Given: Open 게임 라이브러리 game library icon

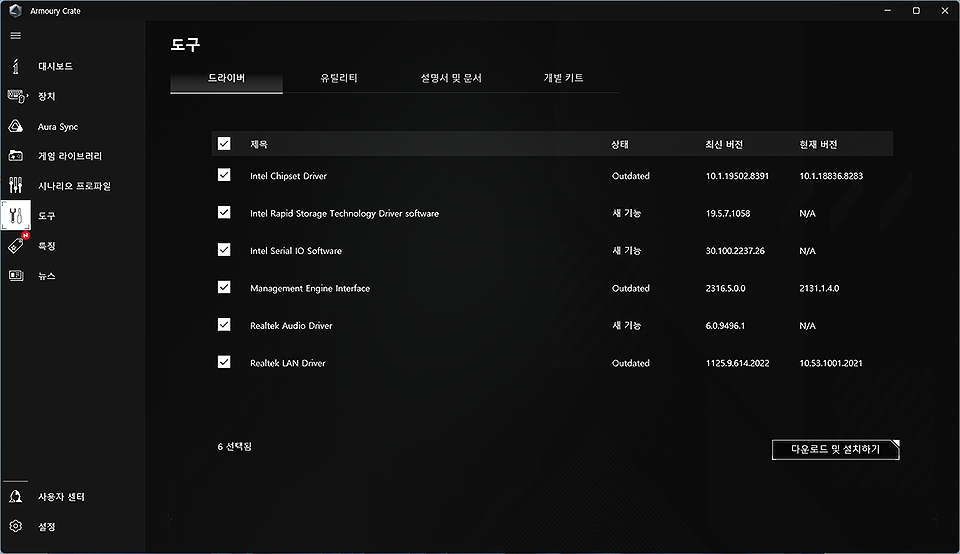Looking at the screenshot, I should coord(15,156).
